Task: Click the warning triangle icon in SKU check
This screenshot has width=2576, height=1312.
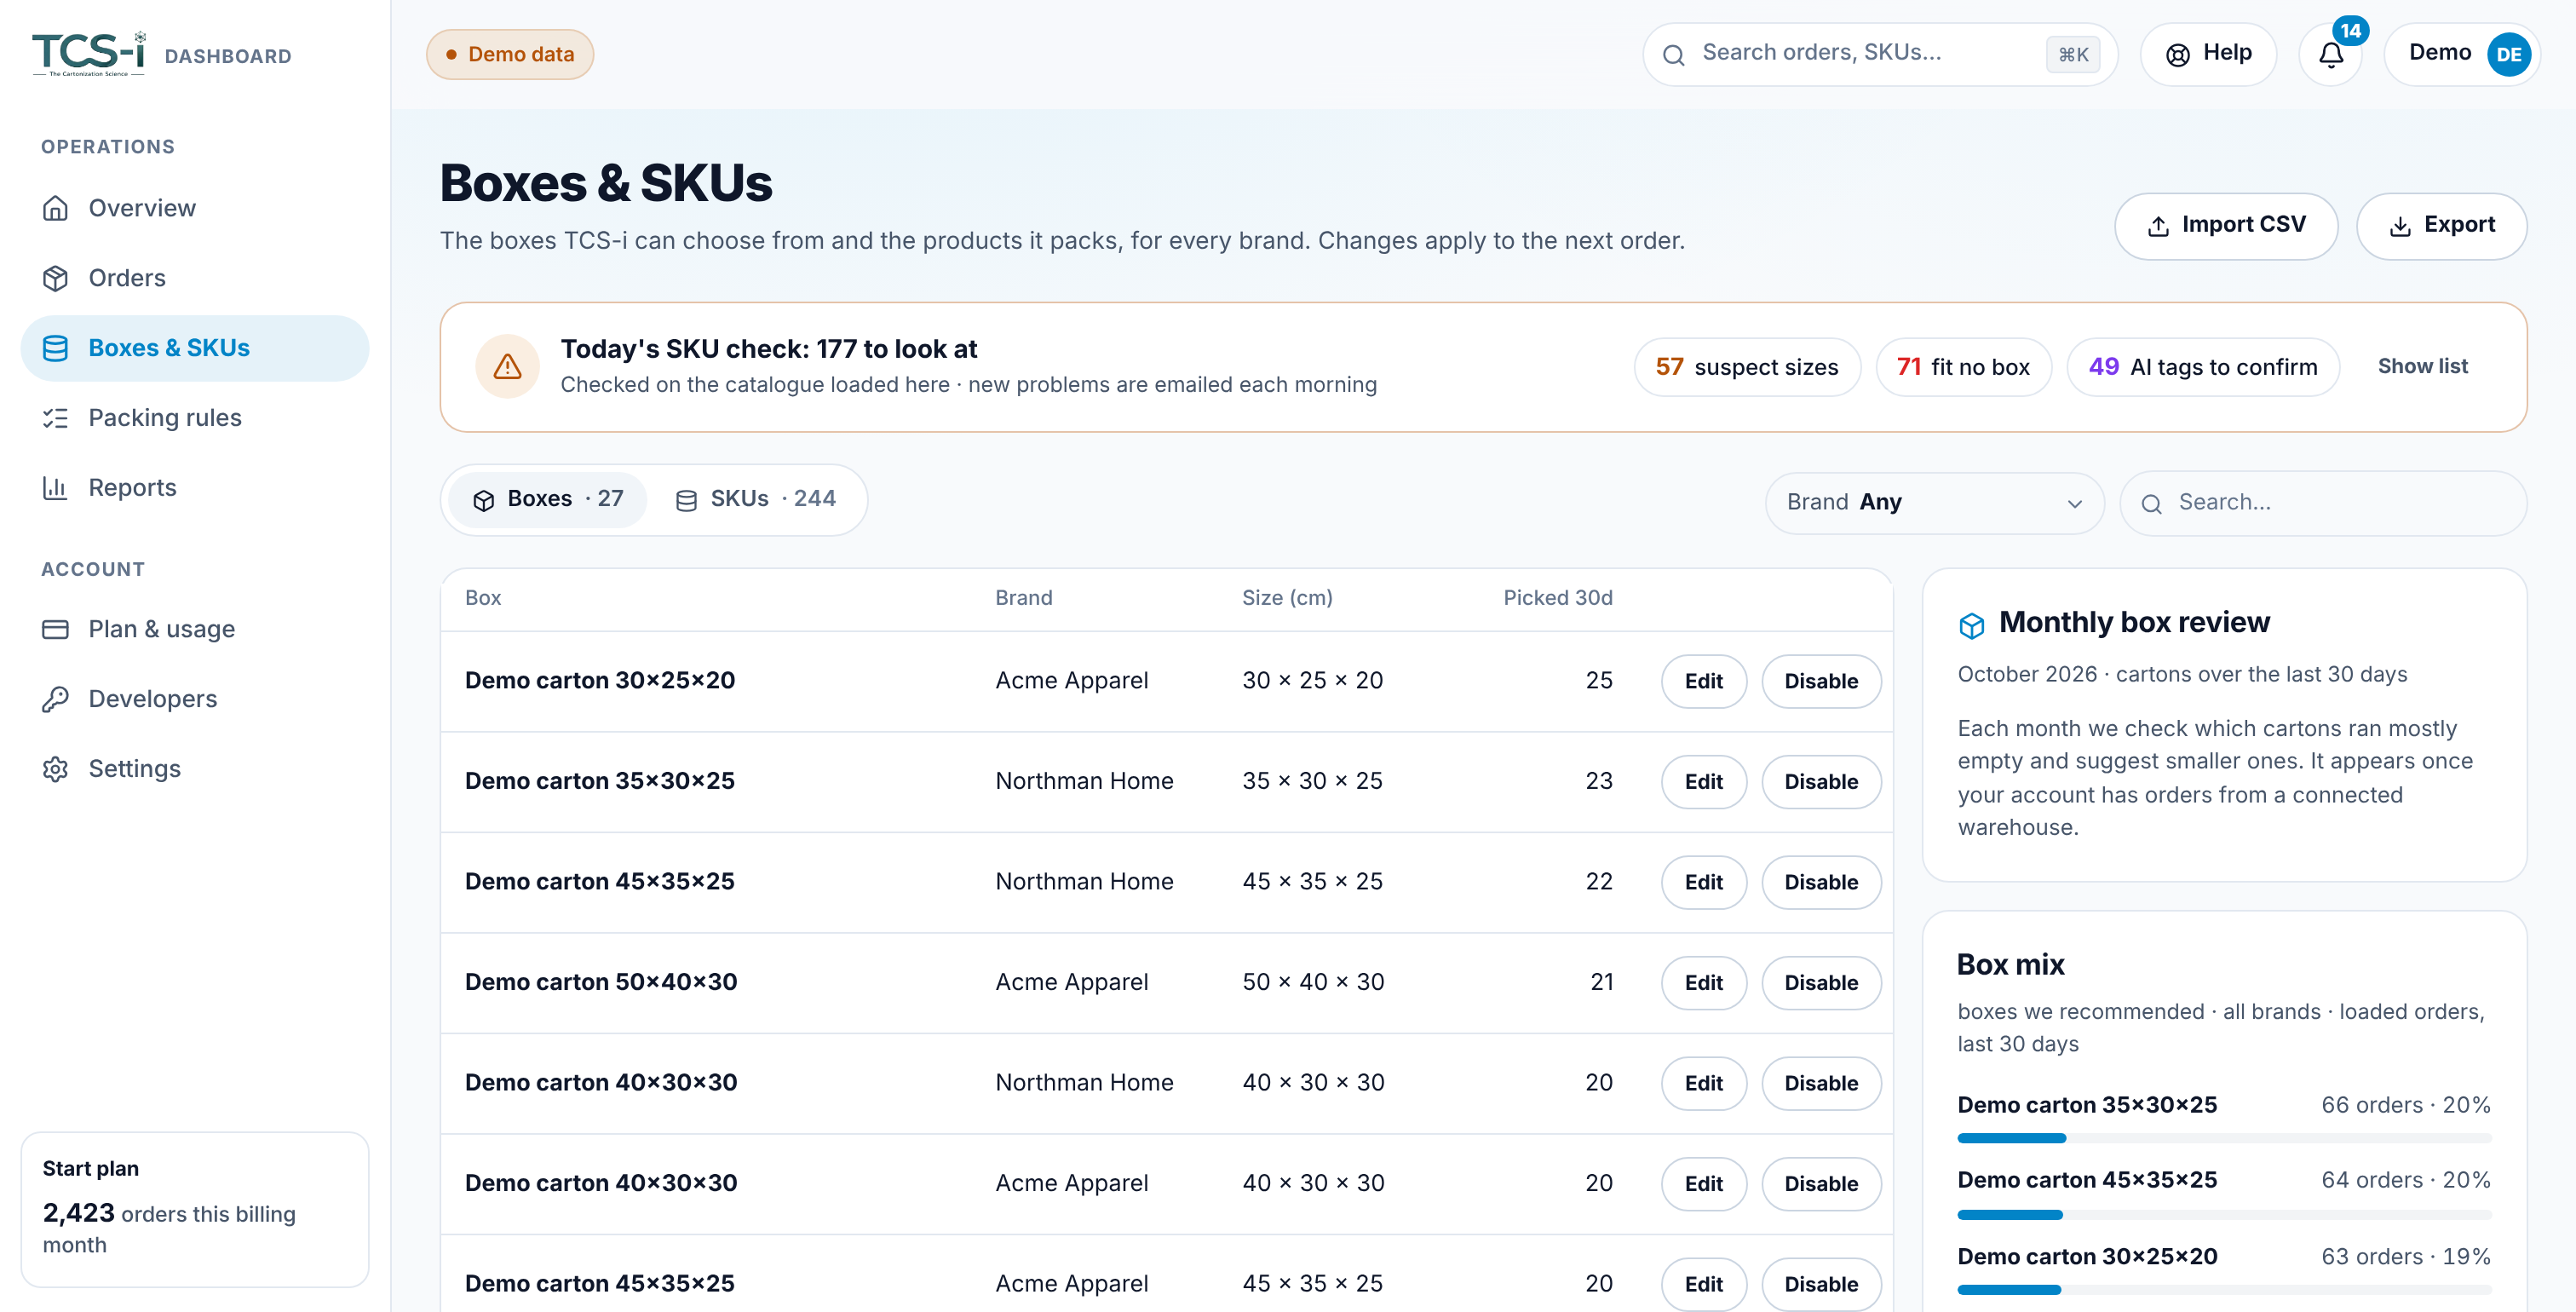Action: (x=507, y=366)
